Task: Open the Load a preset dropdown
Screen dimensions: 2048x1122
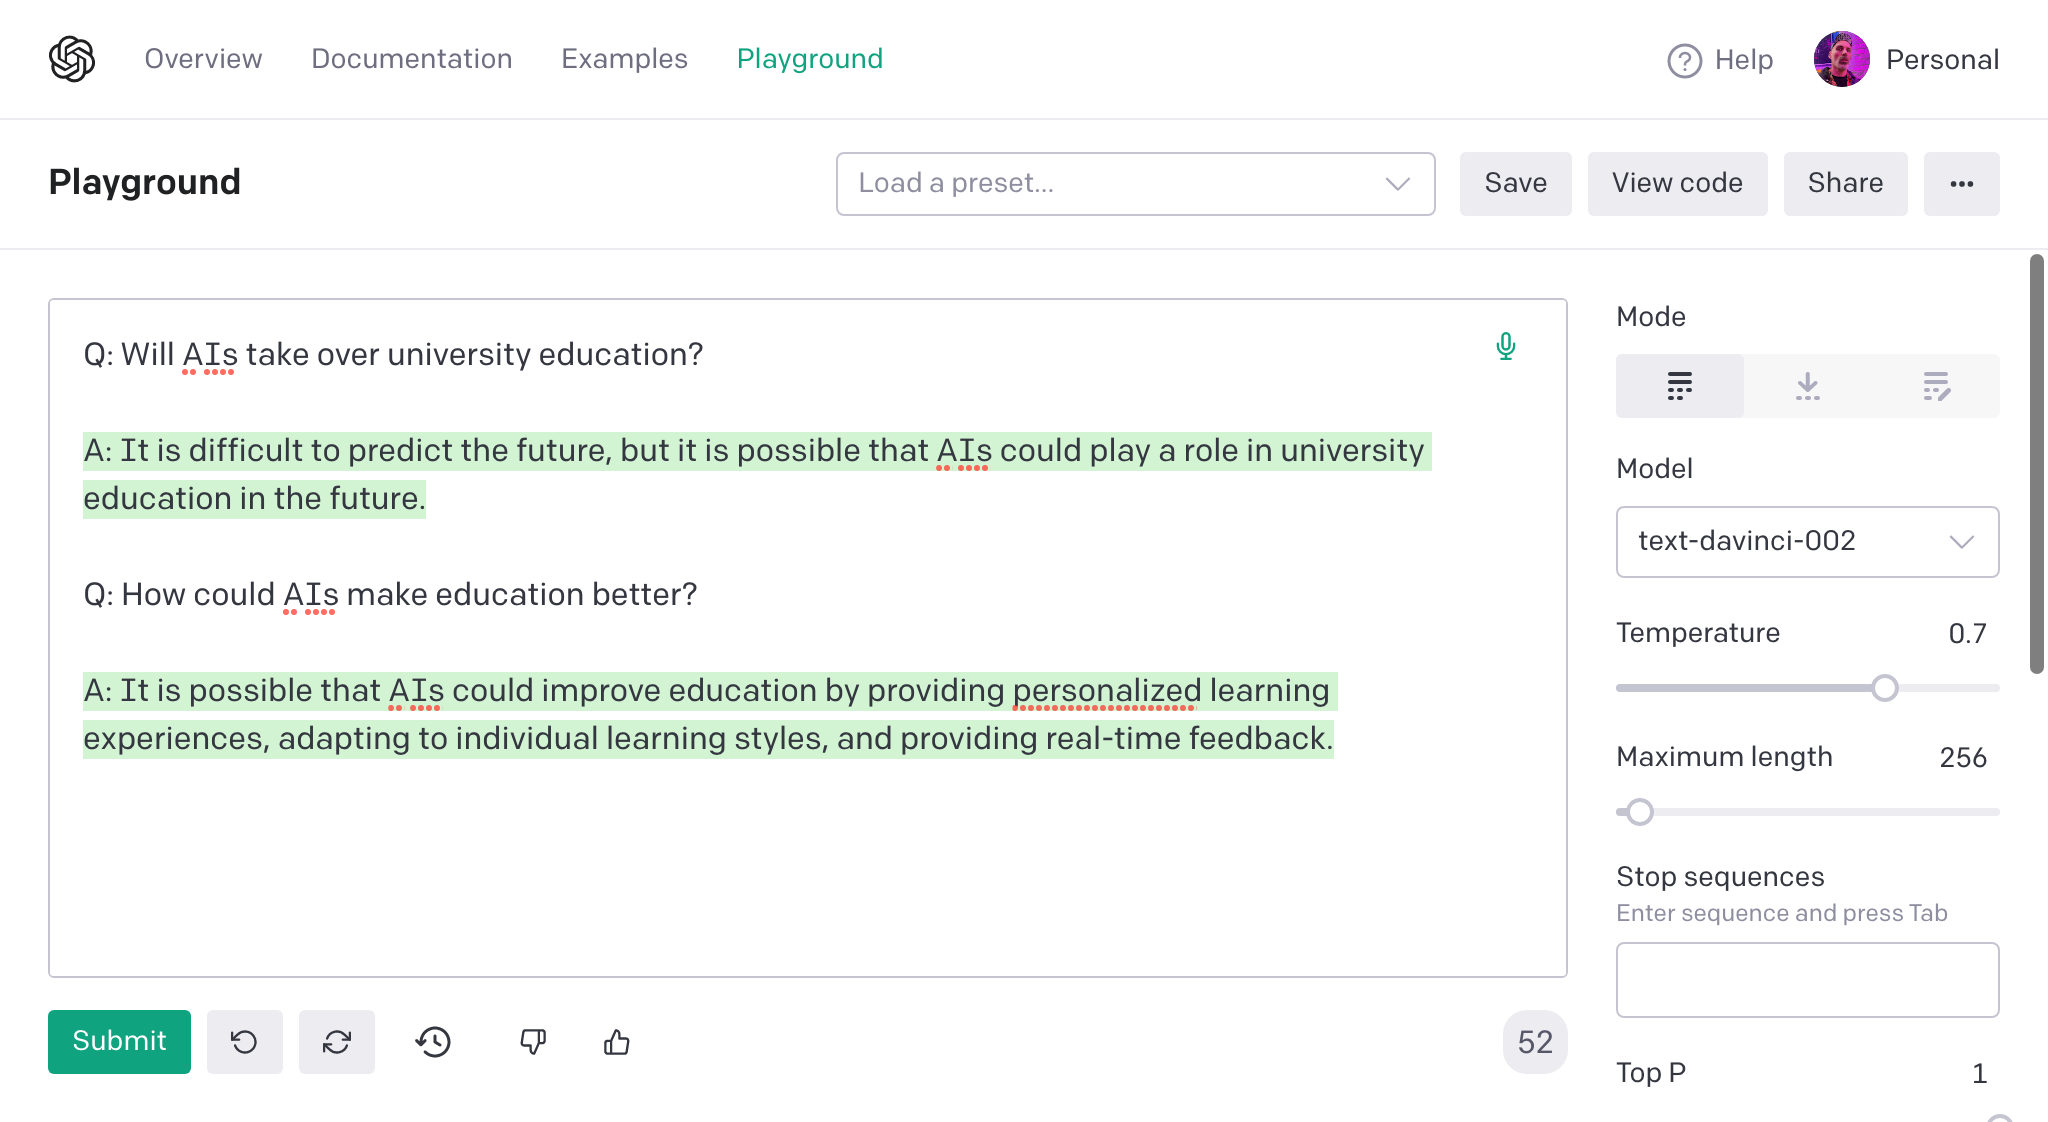Action: pyautogui.click(x=1135, y=184)
